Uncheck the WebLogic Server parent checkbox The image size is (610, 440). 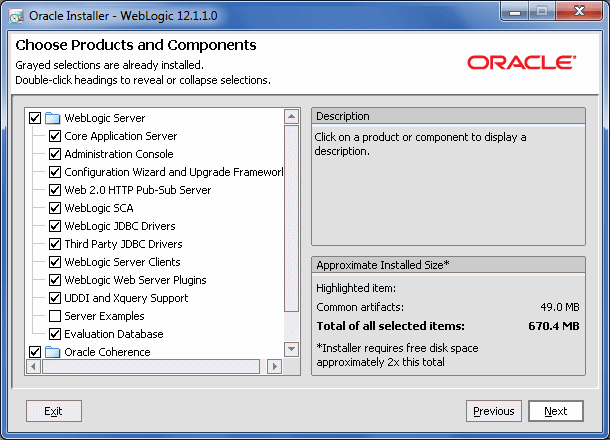[x=35, y=118]
